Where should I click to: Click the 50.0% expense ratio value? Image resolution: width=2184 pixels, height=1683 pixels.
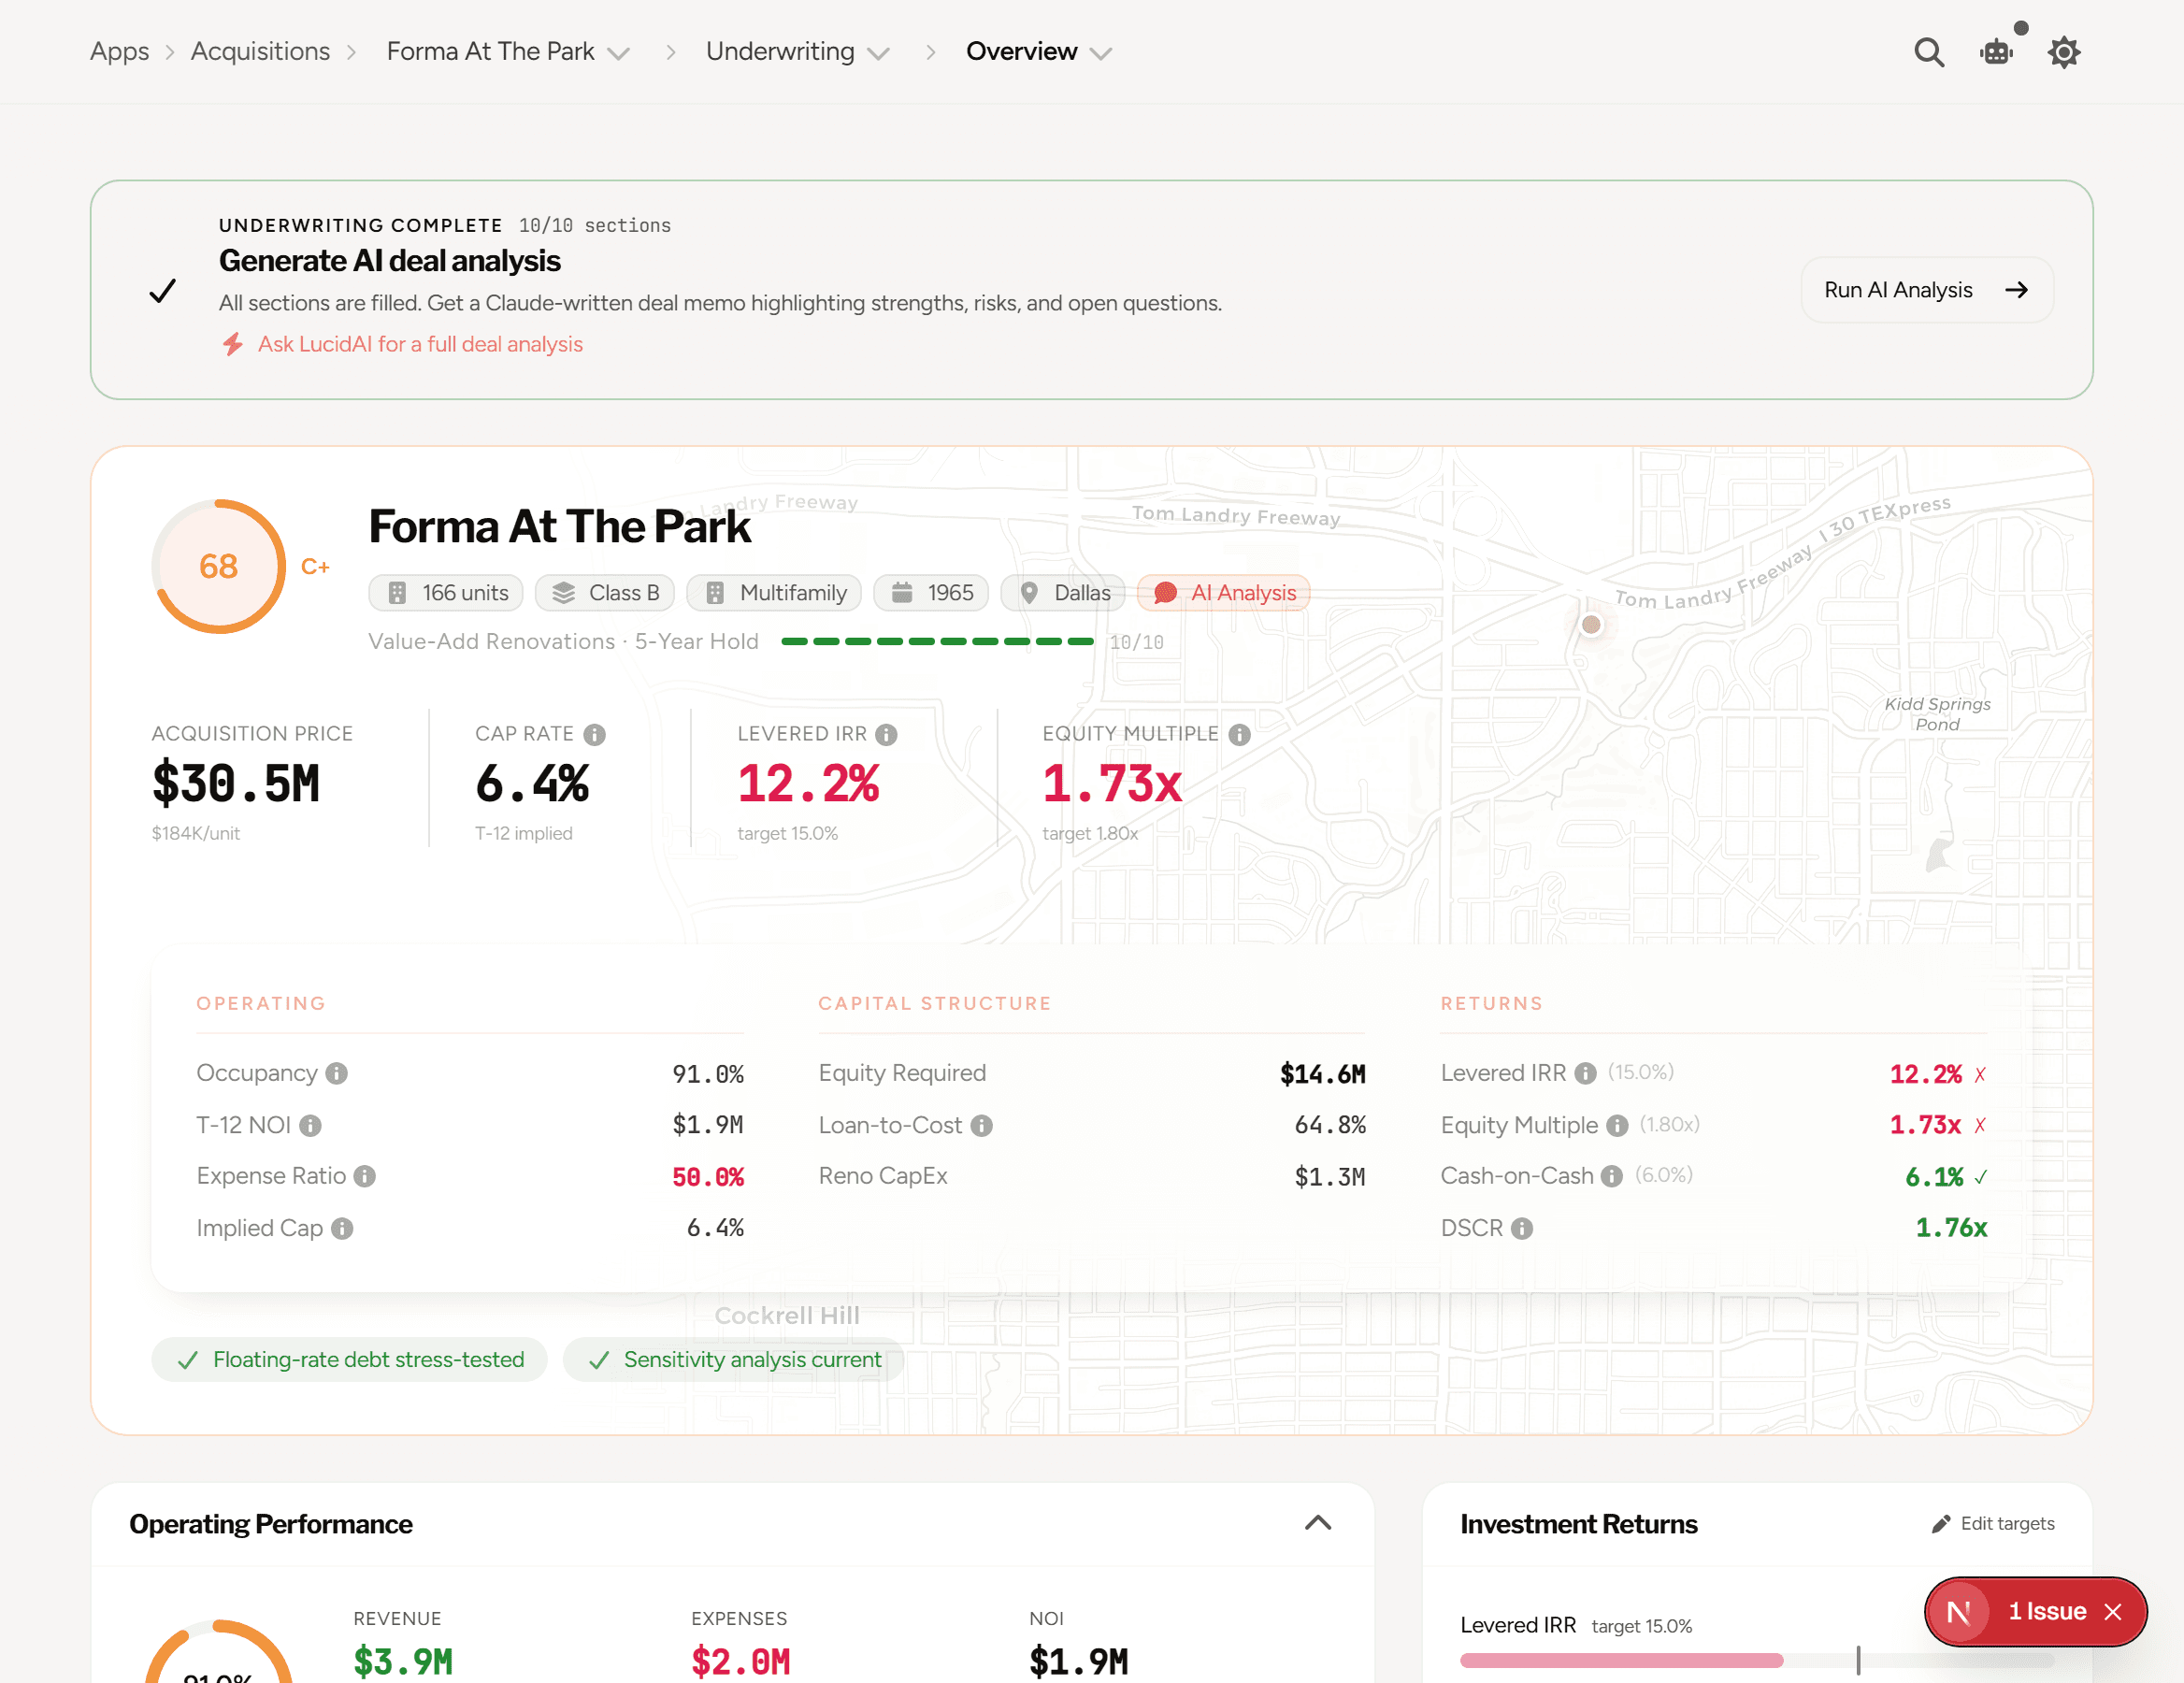coord(708,1177)
